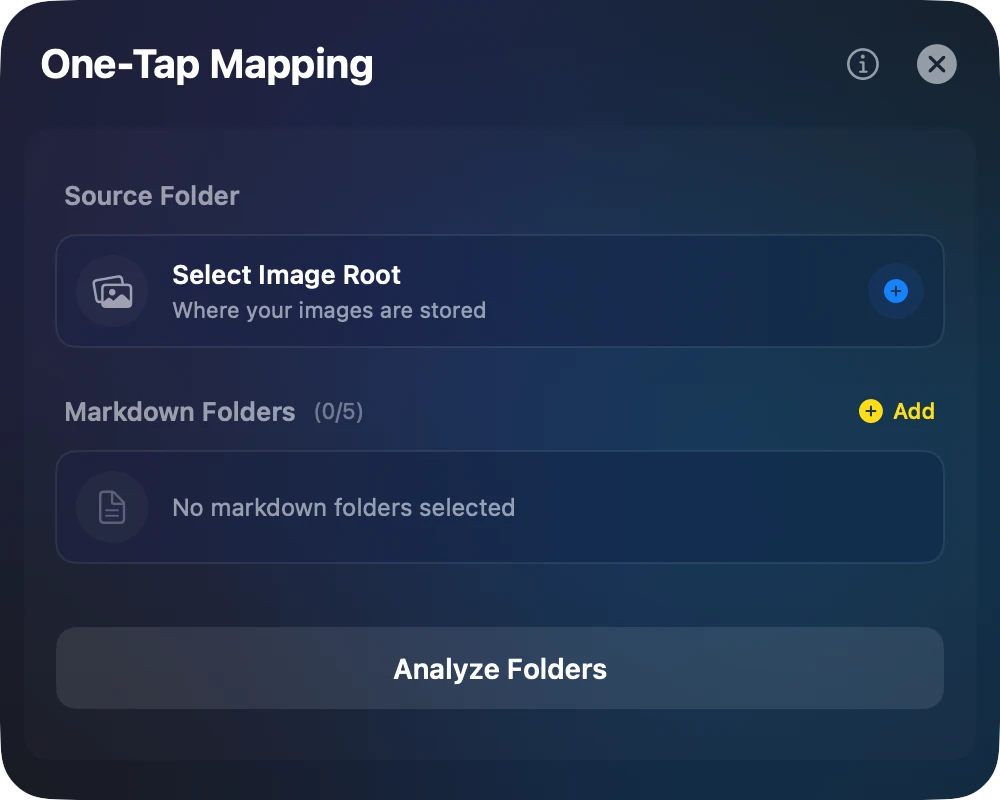
Task: Close the One-Tap Mapping dialog
Action: 936,64
